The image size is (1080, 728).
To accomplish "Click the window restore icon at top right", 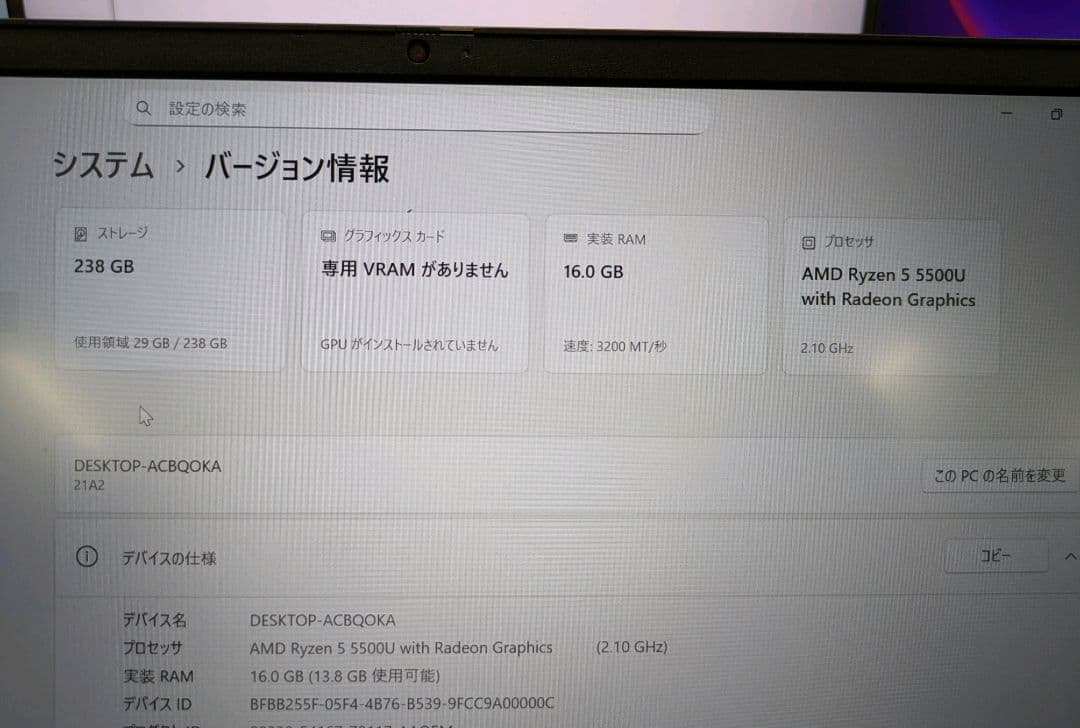I will coord(1056,113).
